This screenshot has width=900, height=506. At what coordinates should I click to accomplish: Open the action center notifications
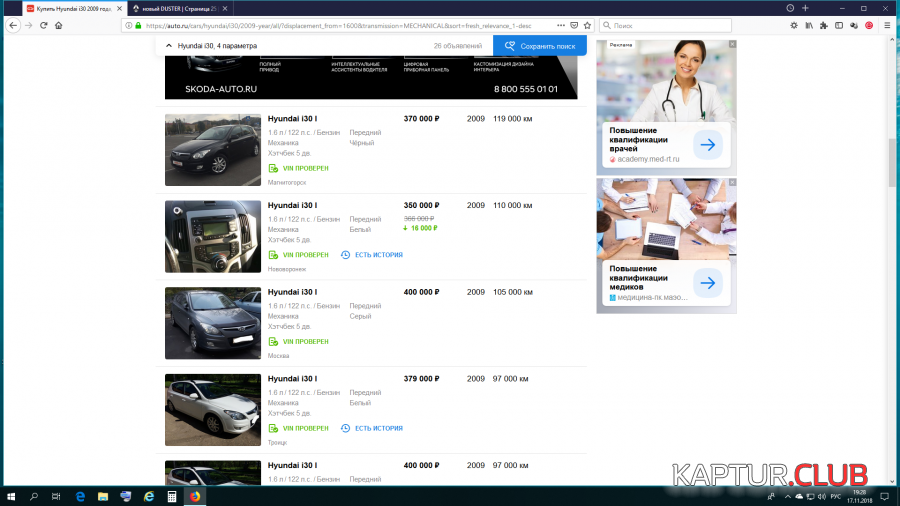click(x=885, y=496)
